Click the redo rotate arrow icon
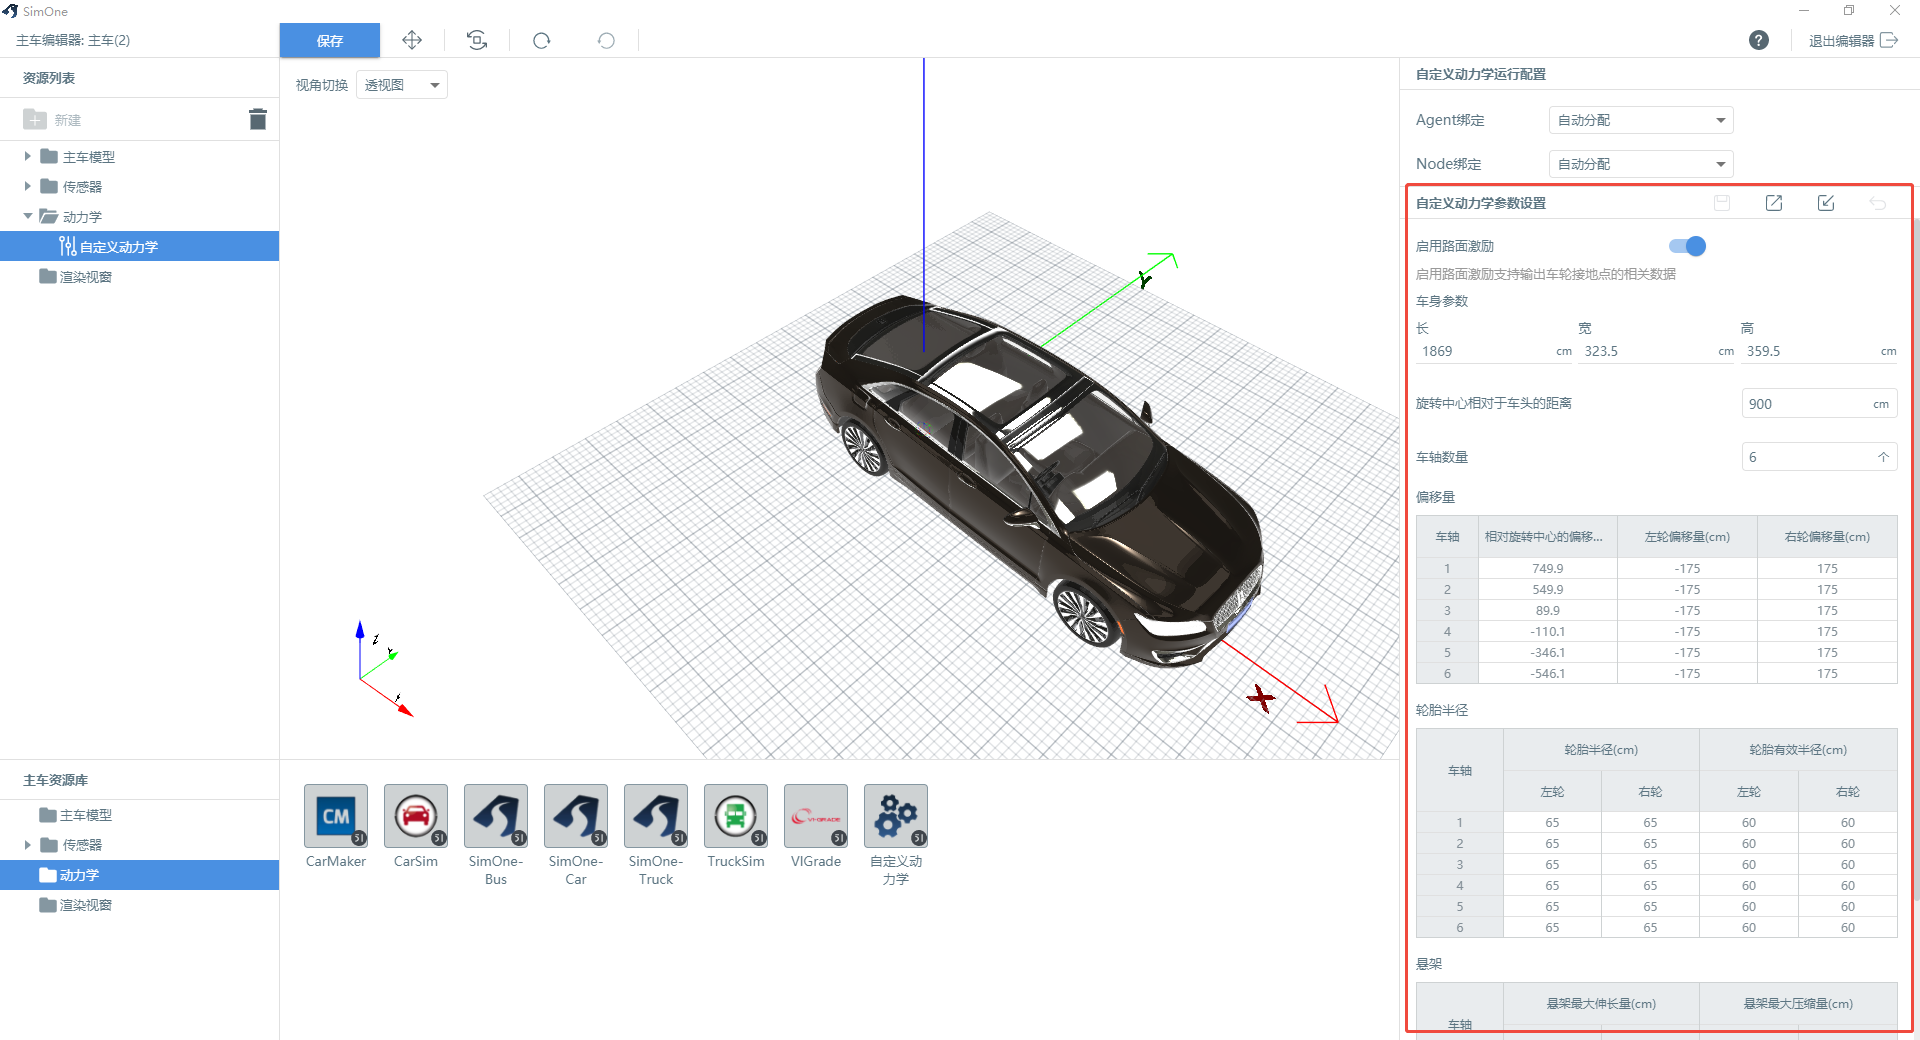 [542, 41]
